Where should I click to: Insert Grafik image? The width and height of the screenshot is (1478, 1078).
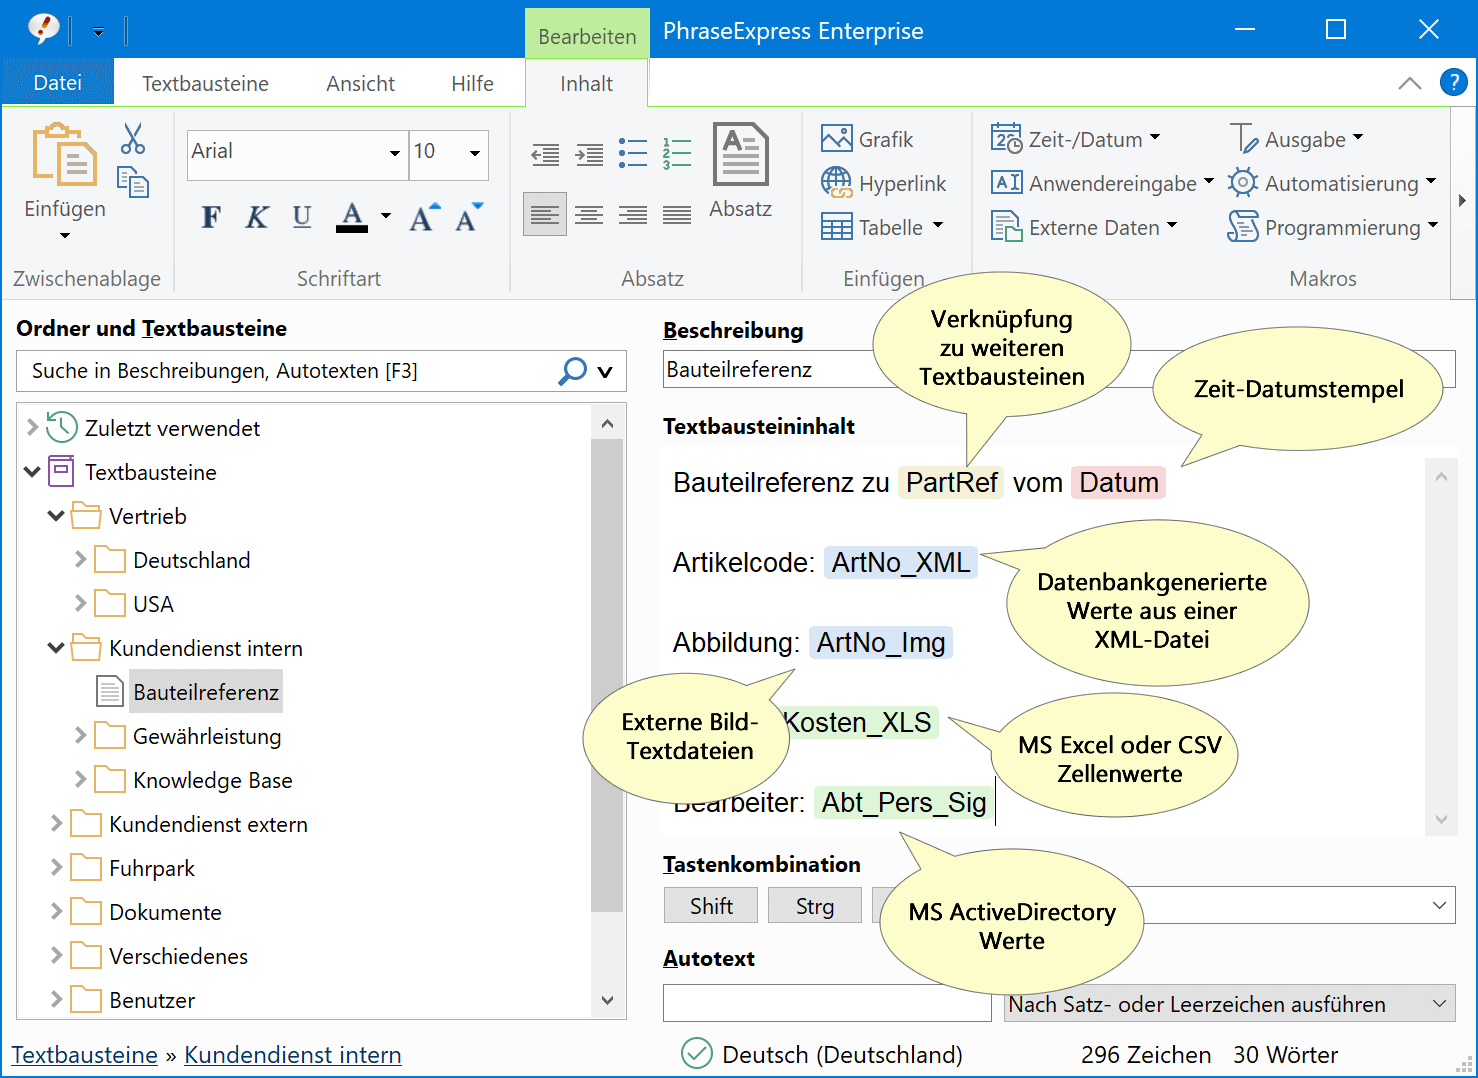point(867,139)
